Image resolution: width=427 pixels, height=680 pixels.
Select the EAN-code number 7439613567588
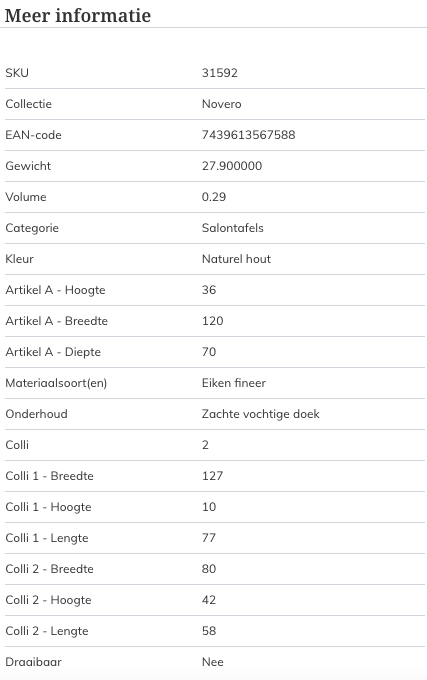248,135
